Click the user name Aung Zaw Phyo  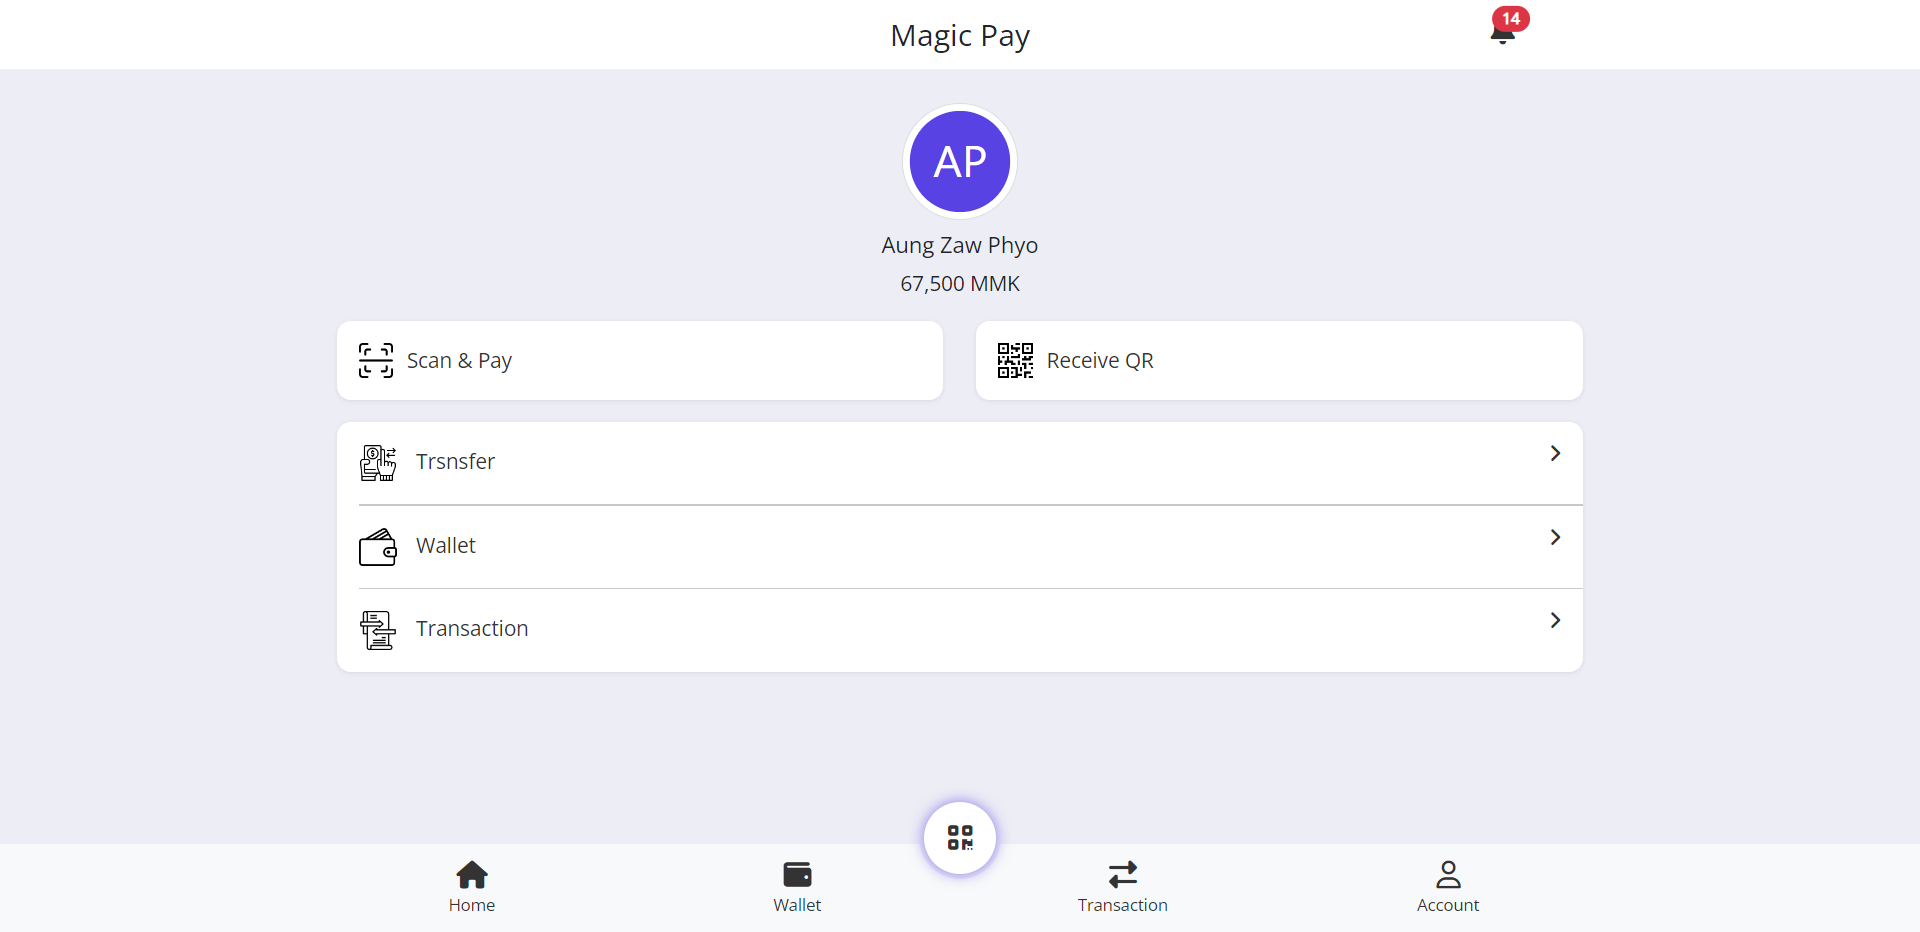[x=960, y=245]
